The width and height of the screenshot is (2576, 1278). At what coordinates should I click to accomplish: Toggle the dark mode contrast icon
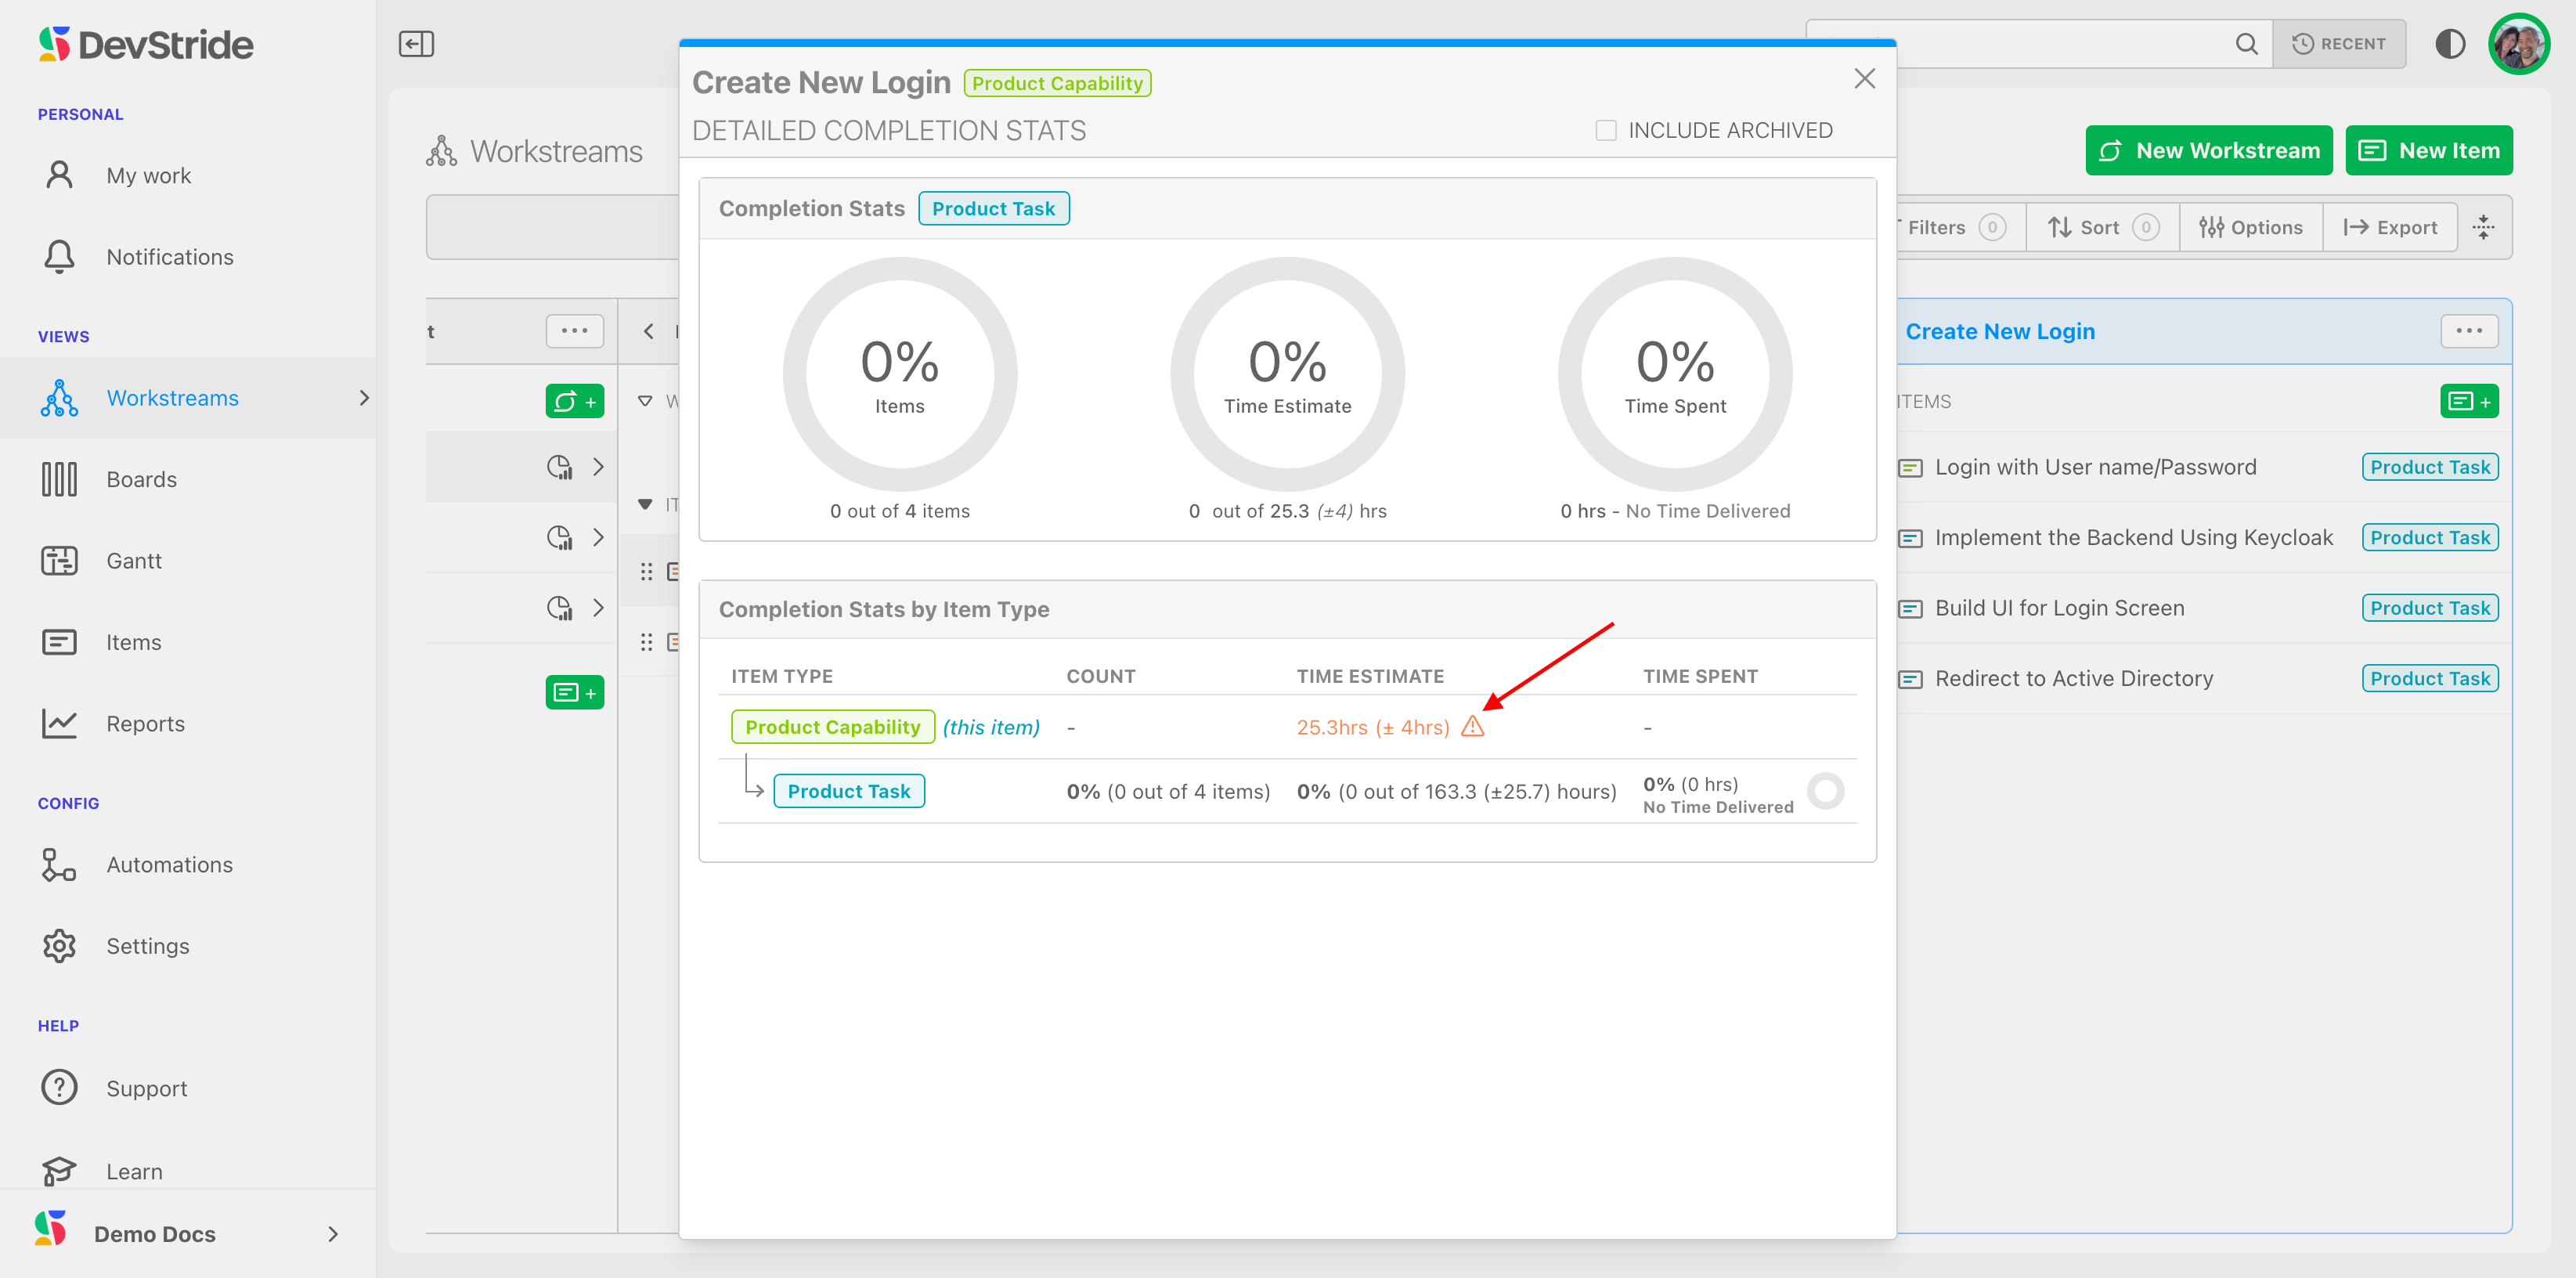point(2450,44)
